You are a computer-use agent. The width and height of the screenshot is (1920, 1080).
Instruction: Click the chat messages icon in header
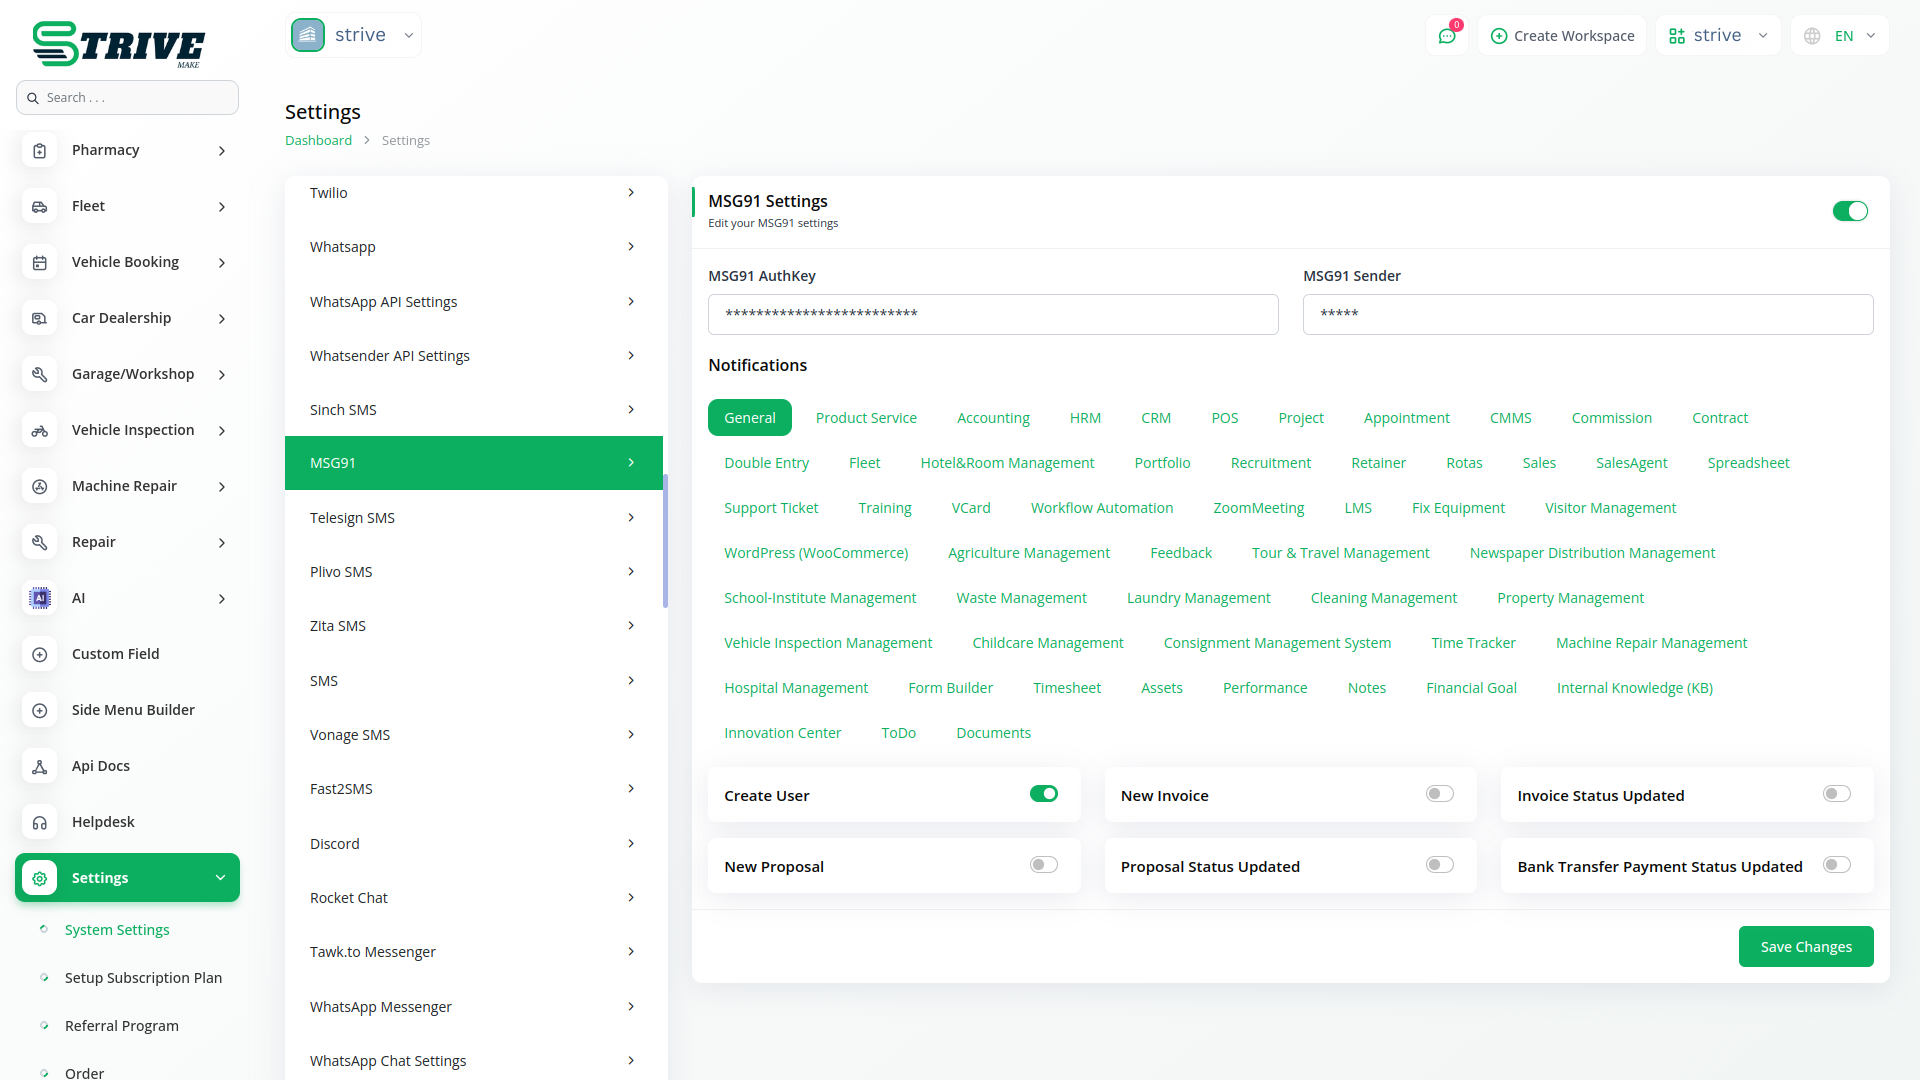pyautogui.click(x=1446, y=36)
